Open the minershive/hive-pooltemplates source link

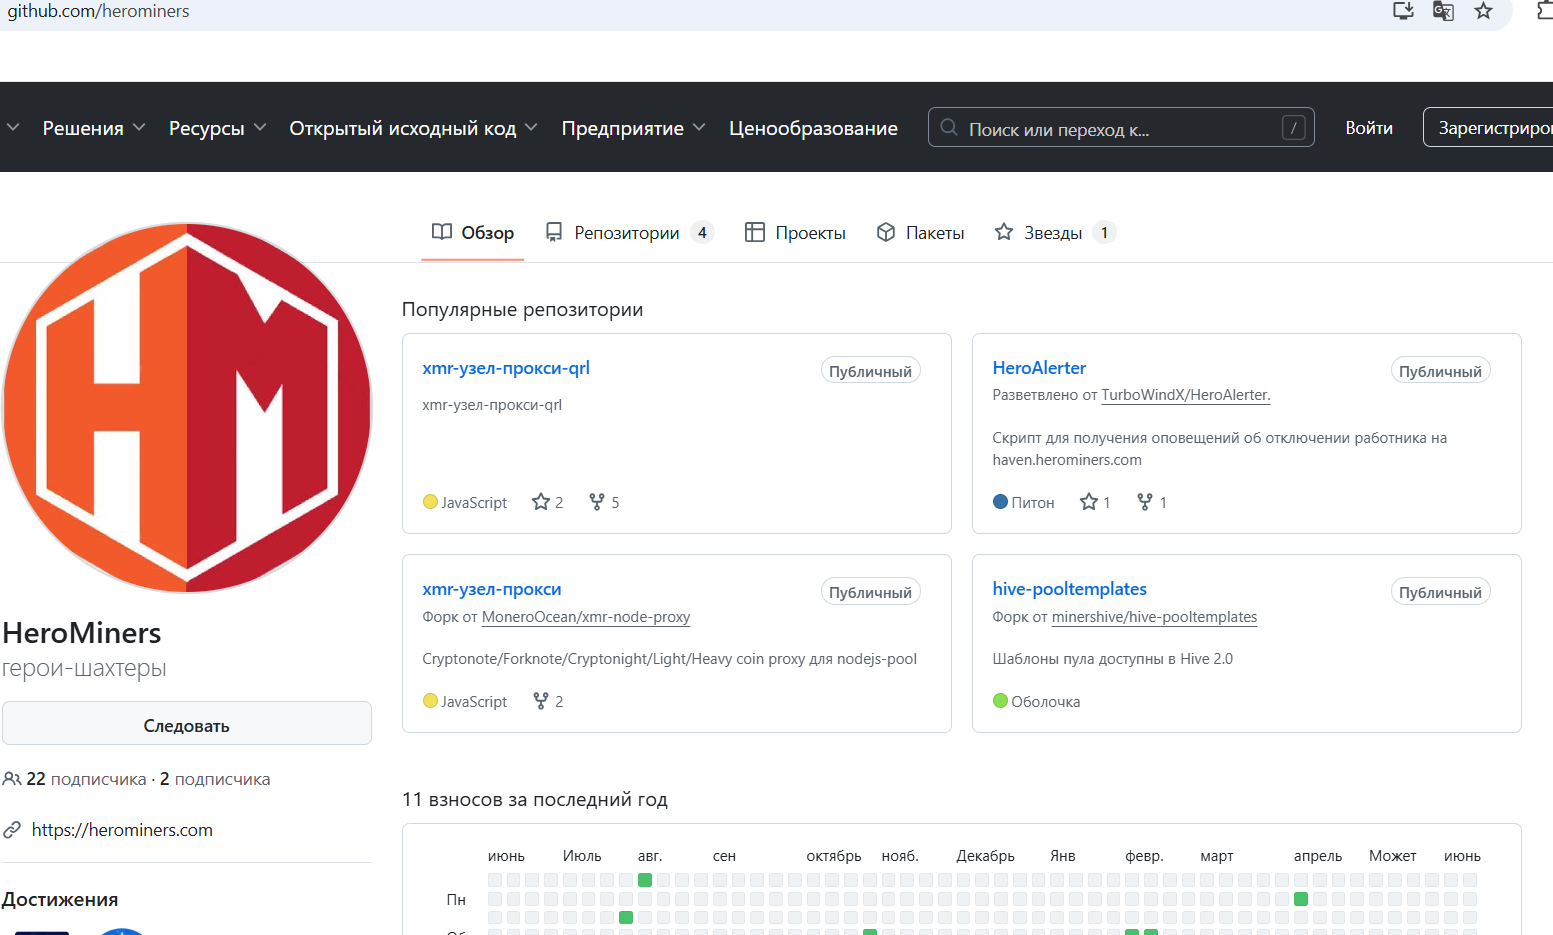coord(1155,617)
